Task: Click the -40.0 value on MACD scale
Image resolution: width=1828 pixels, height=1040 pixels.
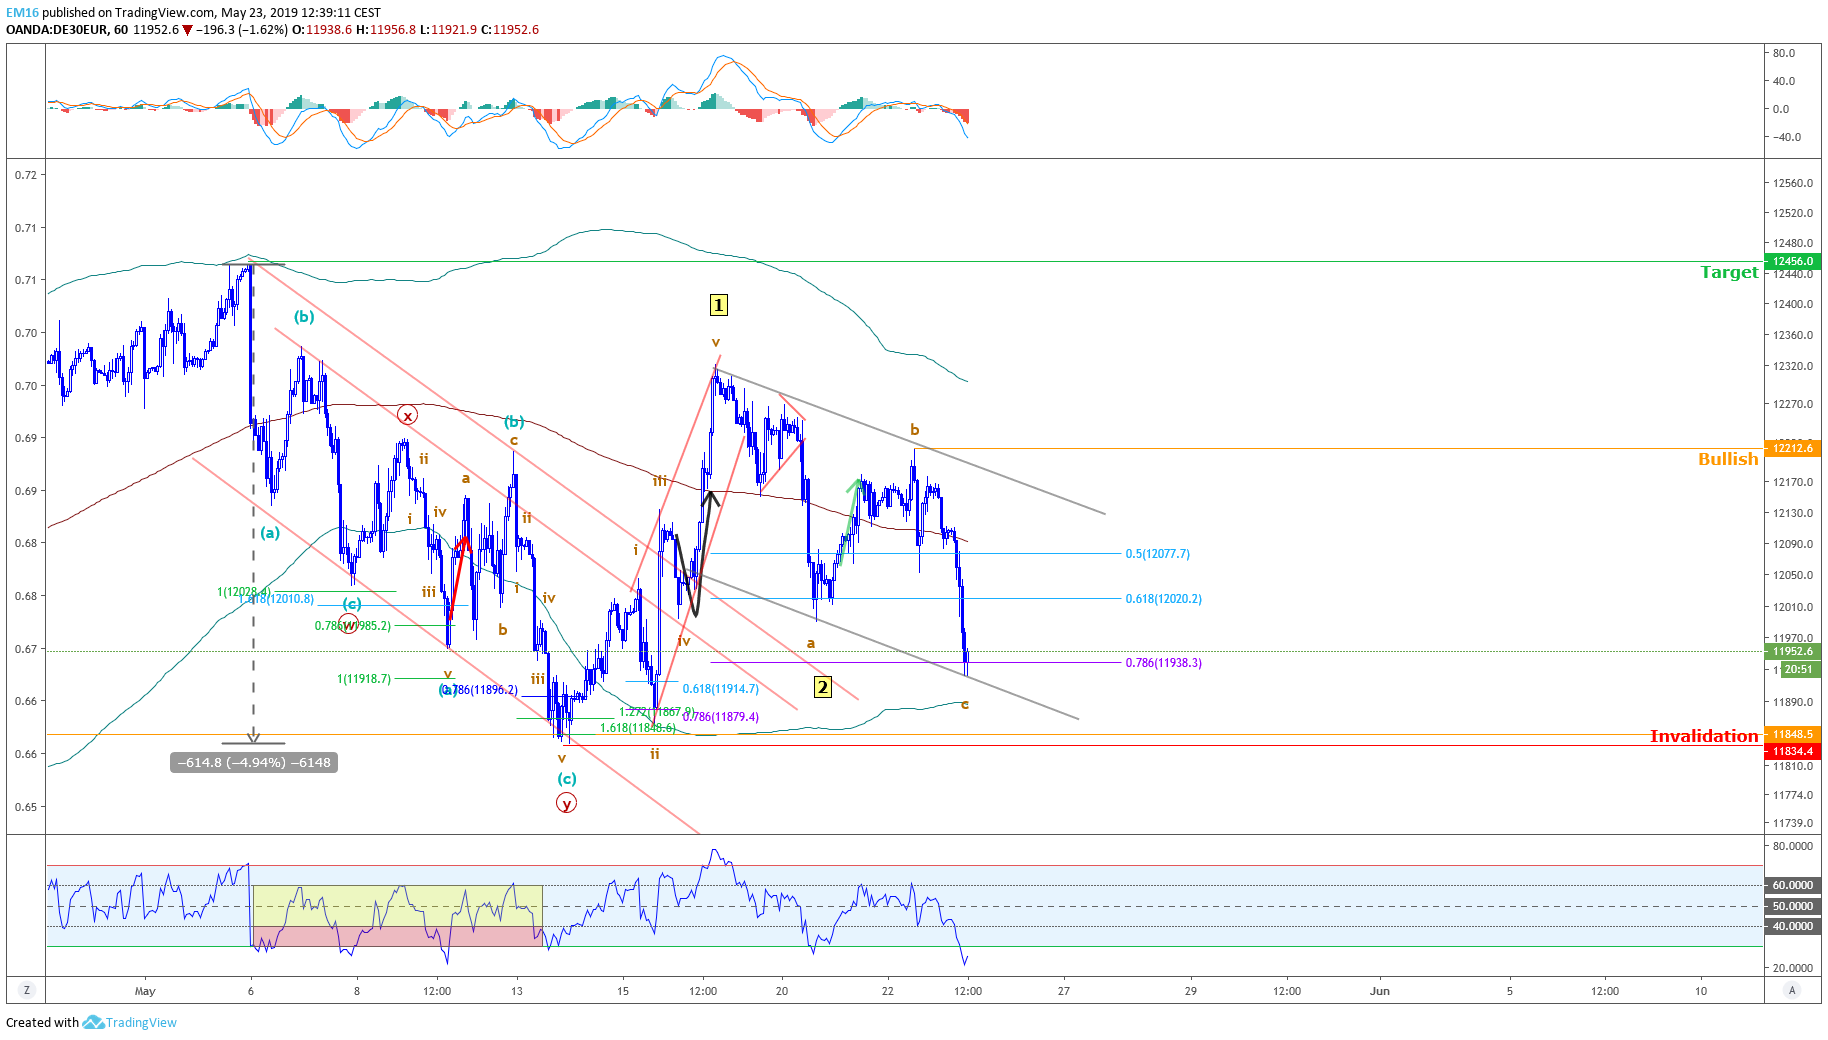Action: point(1786,137)
